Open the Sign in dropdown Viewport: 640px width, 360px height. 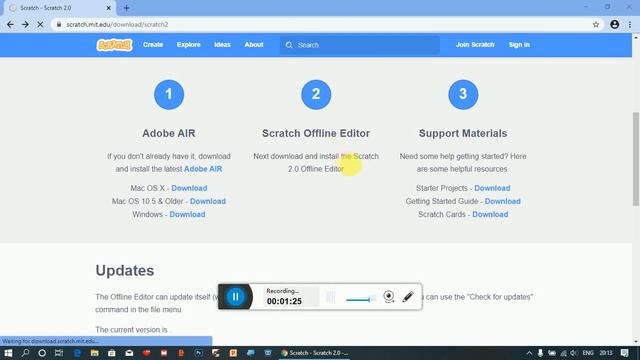(x=519, y=45)
